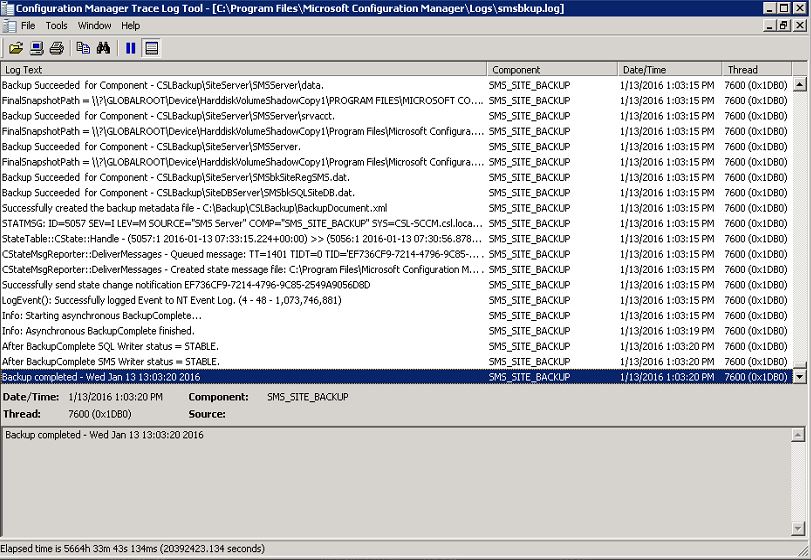This screenshot has width=811, height=560.
Task: Select the 'STATMSG: ID=5057' log row
Action: coord(396,223)
